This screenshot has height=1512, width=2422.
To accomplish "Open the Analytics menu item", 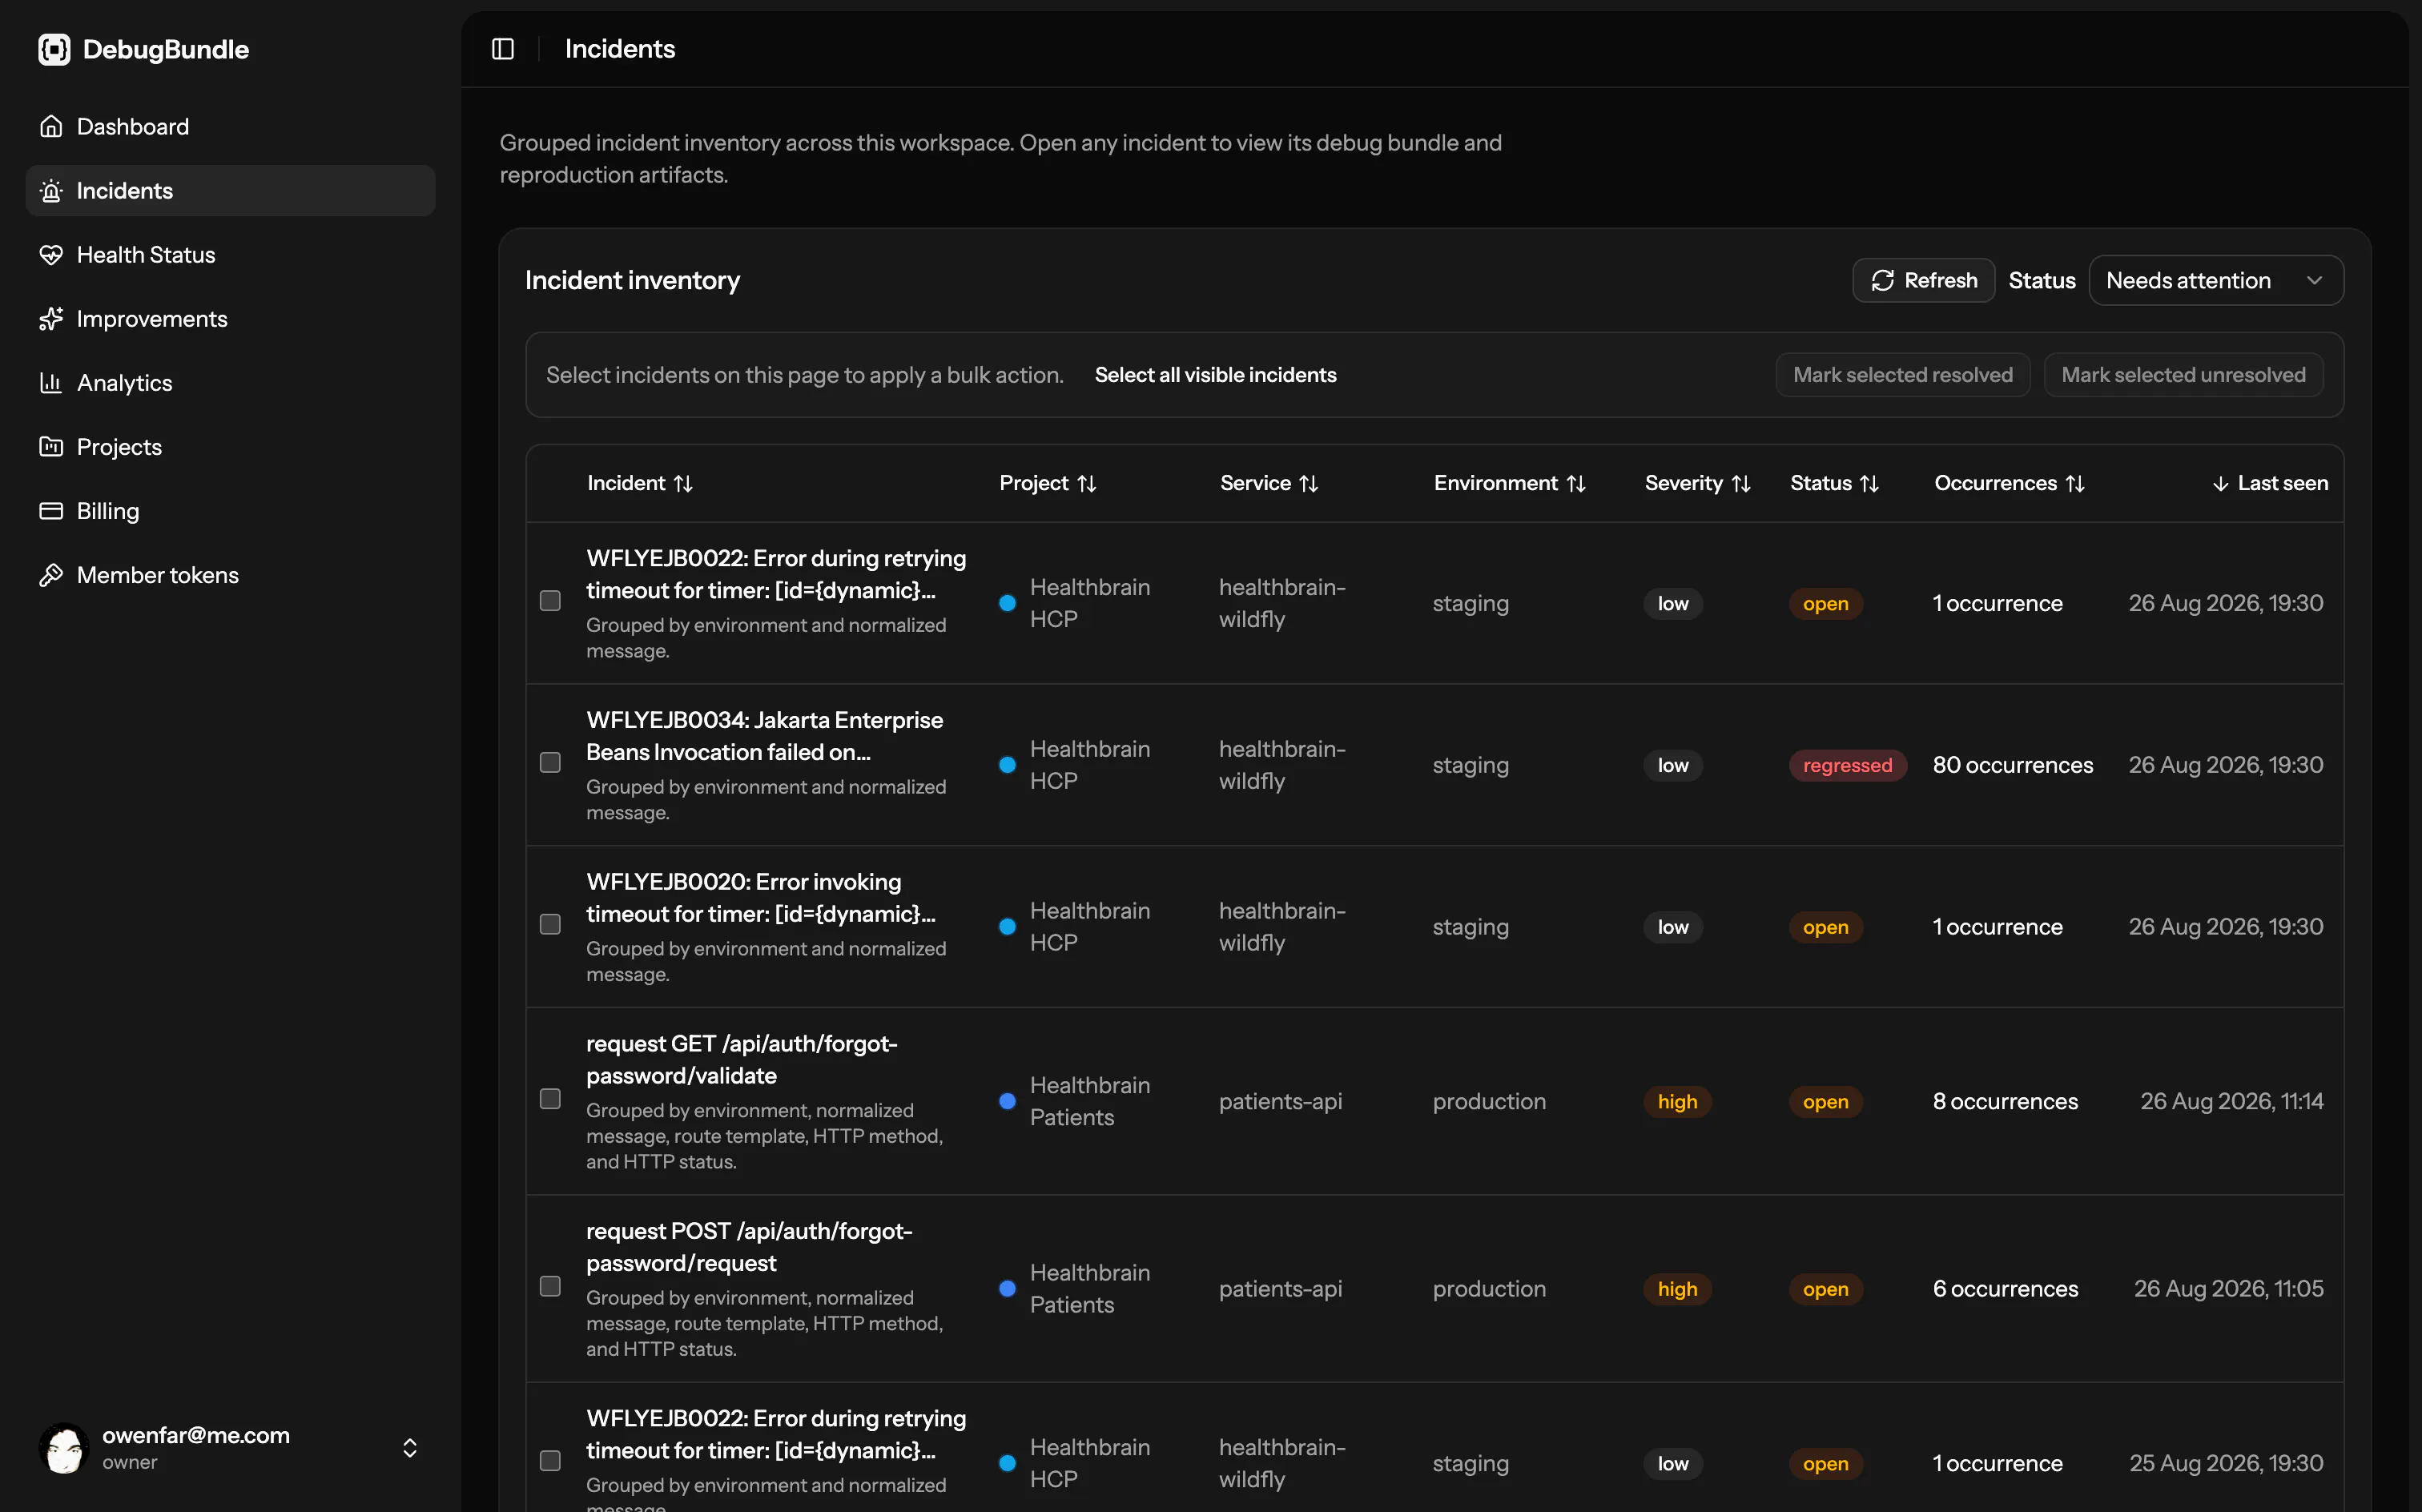I will pos(230,383).
